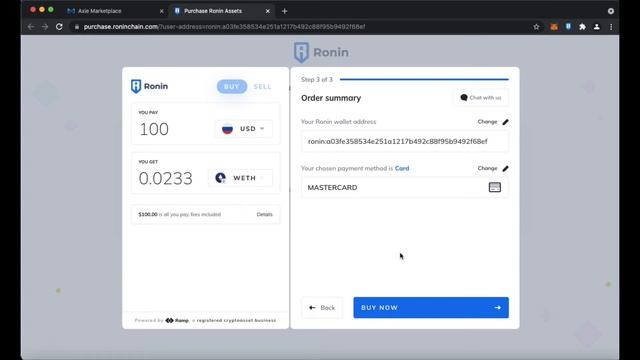Click the Ronin logo in widget panel

[x=149, y=86]
